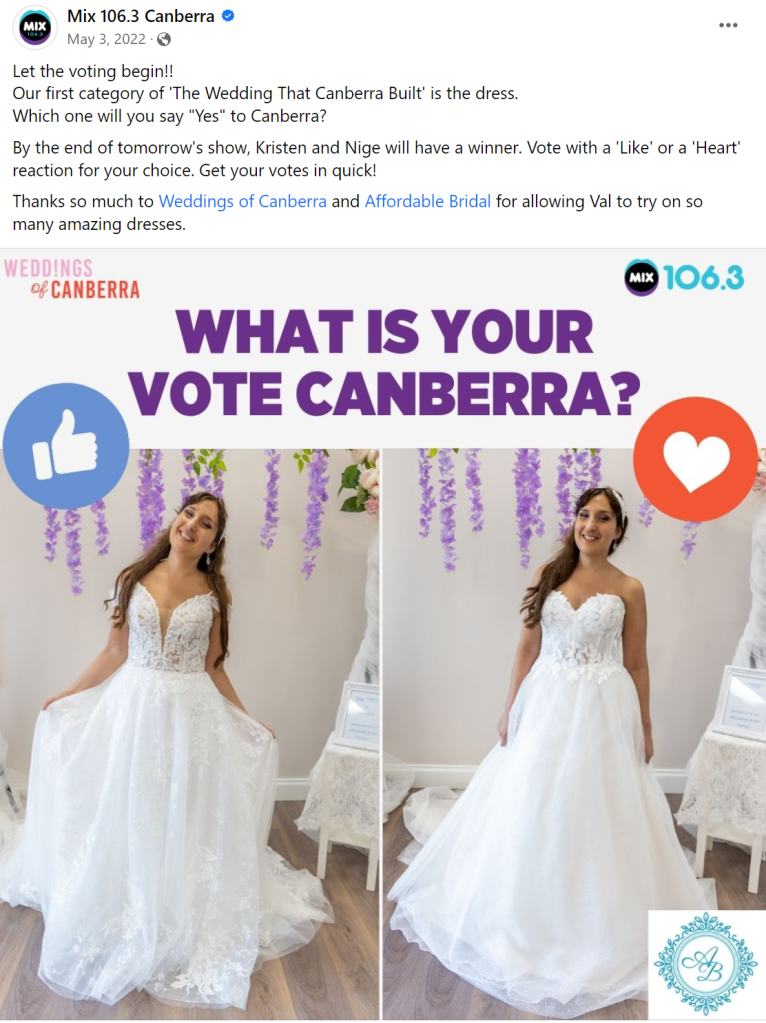Viewport: 766px width, 1023px height.
Task: Click the public globe privacy icon
Action: (164, 39)
